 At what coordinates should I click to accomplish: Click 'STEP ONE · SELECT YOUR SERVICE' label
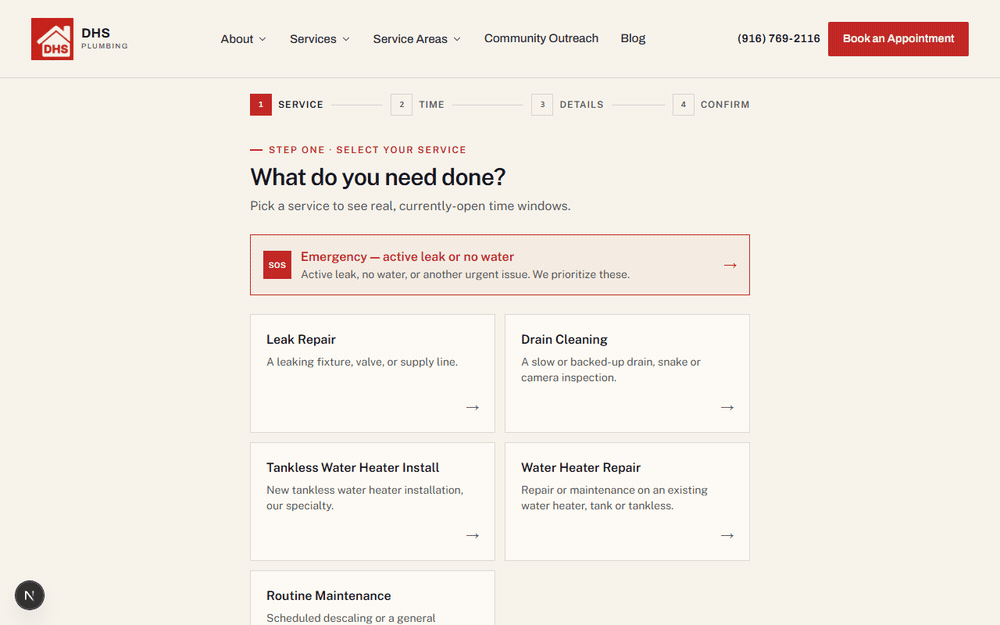[367, 150]
